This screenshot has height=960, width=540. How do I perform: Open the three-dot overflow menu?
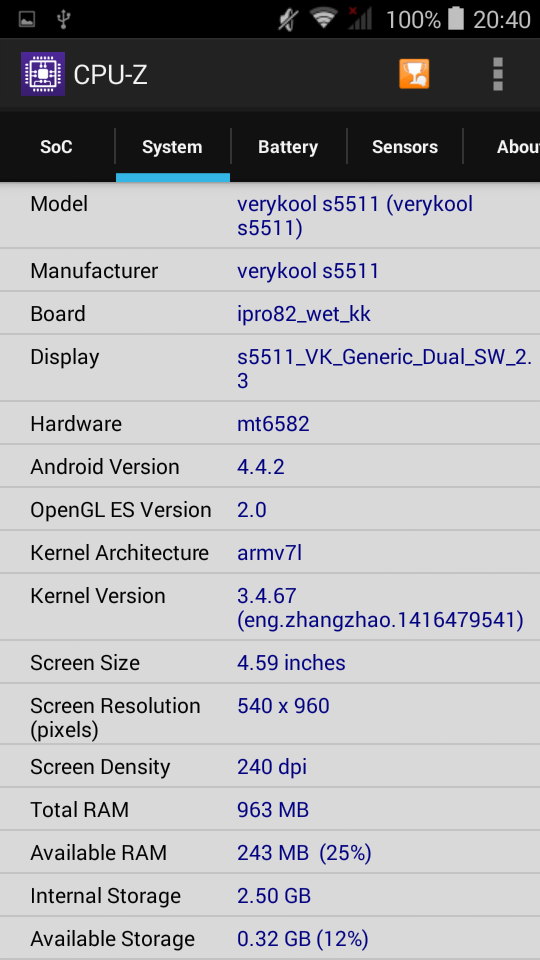click(x=498, y=75)
